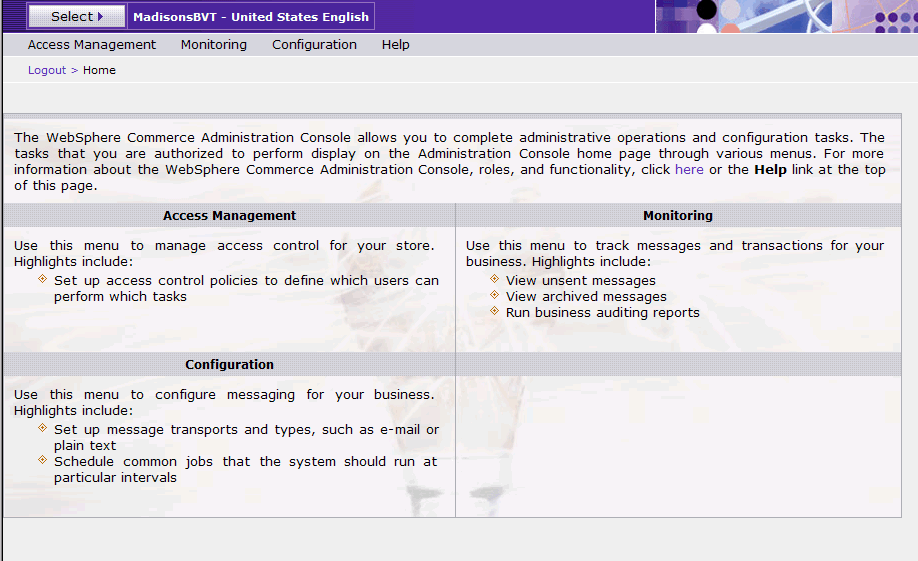Click the diamond bullet beside 'Set up message transports'
Screen dimensions: 918x561
tap(42, 427)
